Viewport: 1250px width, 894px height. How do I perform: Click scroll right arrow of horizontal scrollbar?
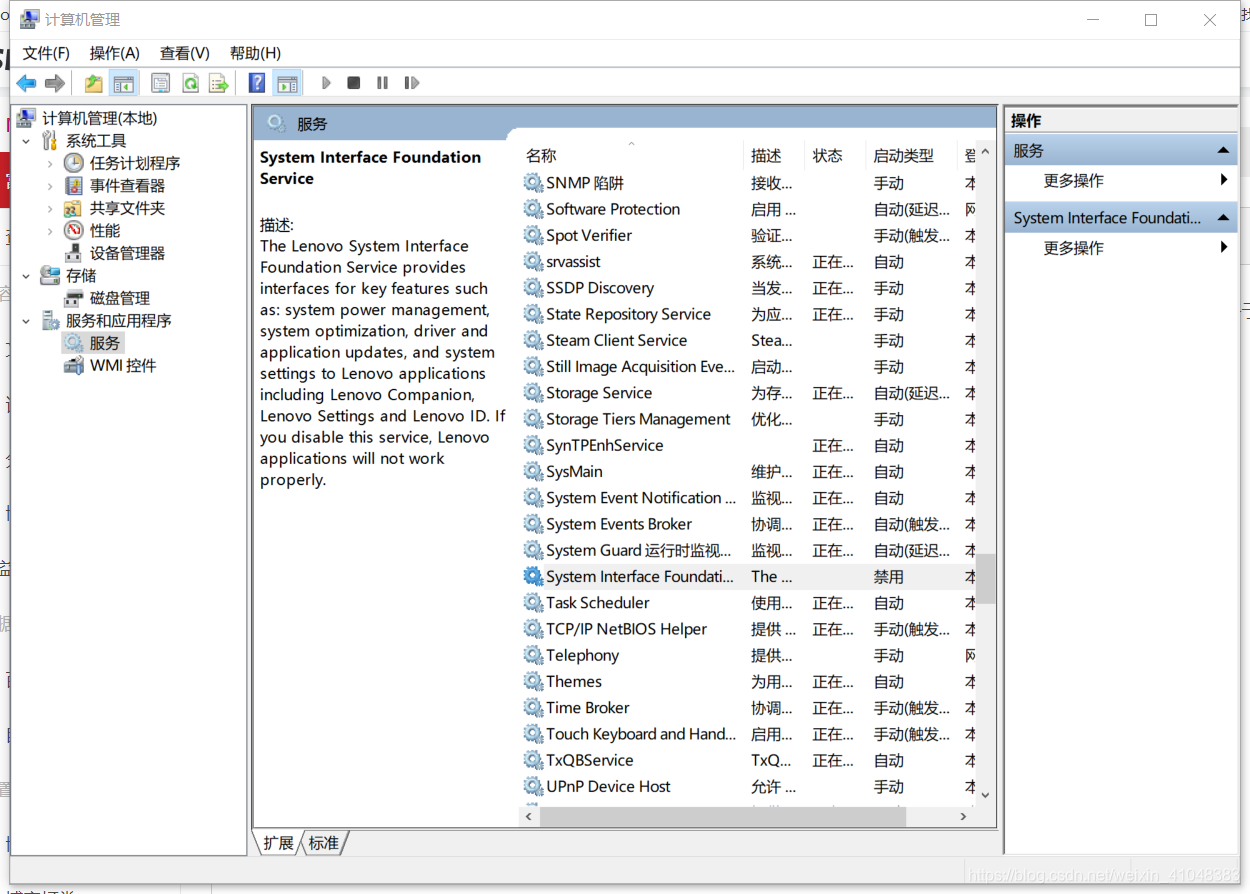tap(963, 816)
